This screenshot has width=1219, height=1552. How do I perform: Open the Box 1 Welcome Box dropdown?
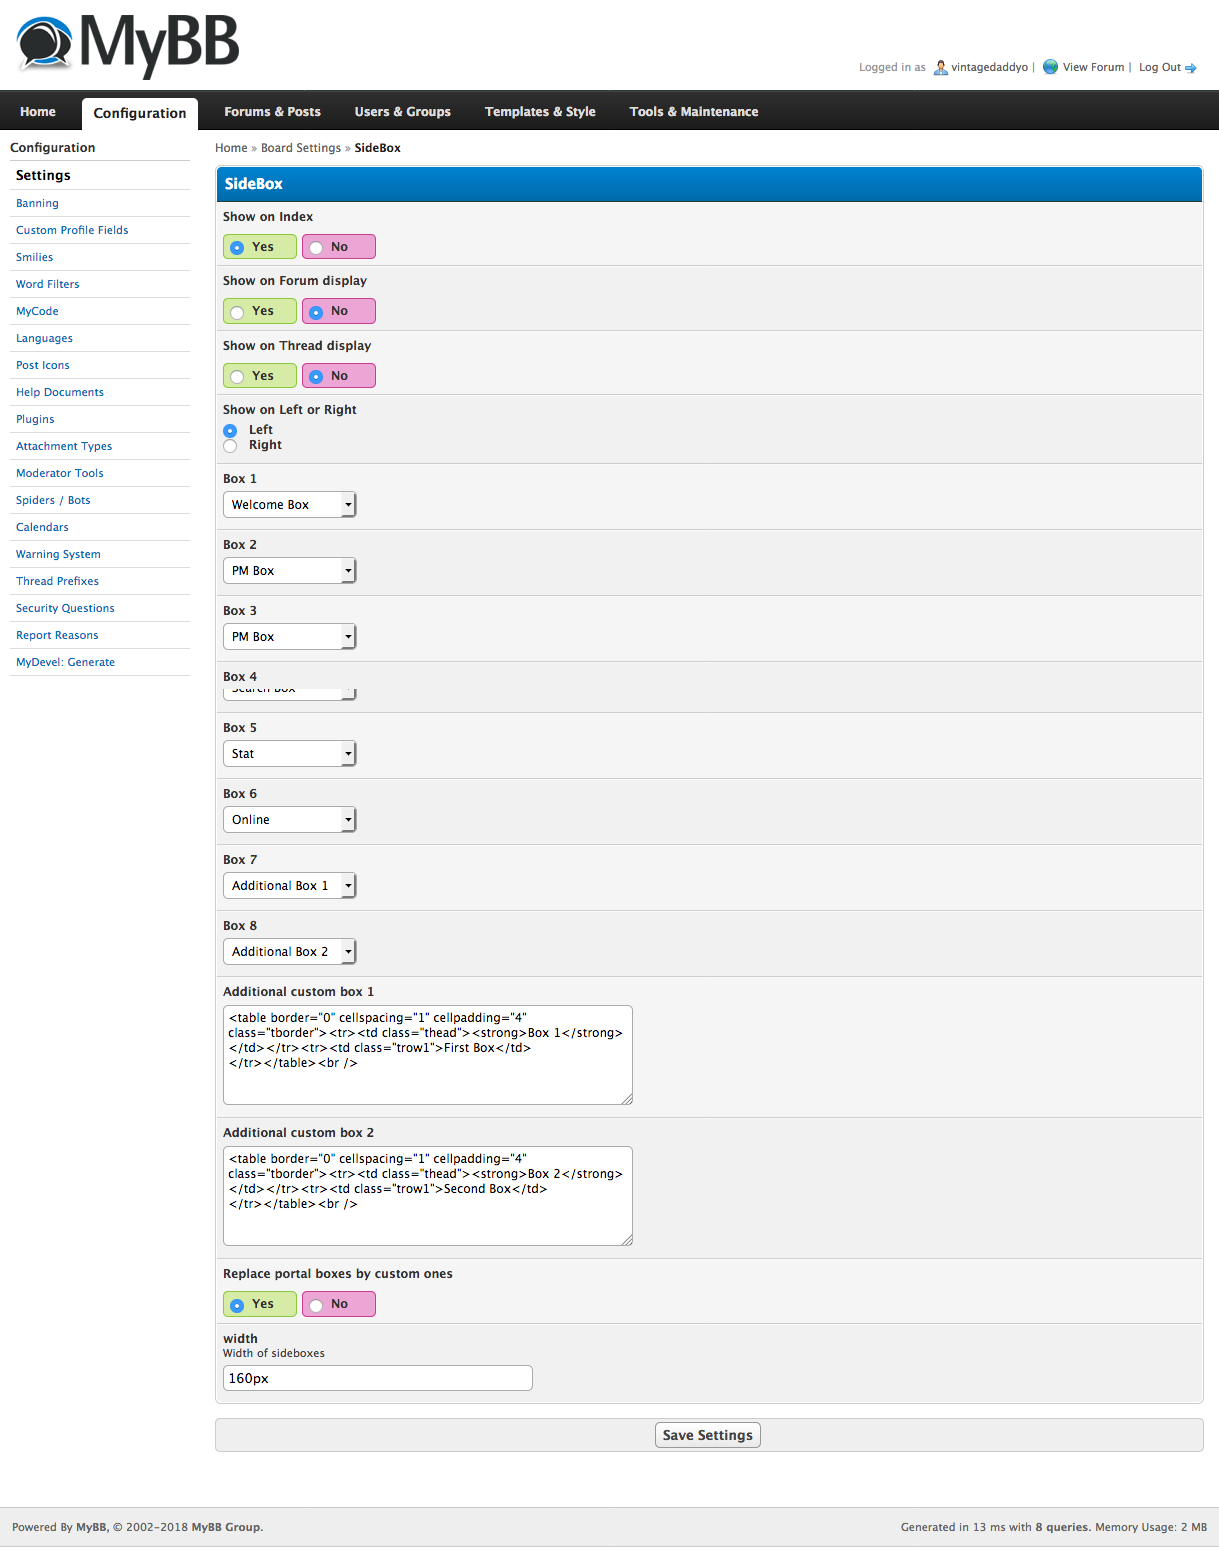point(289,505)
